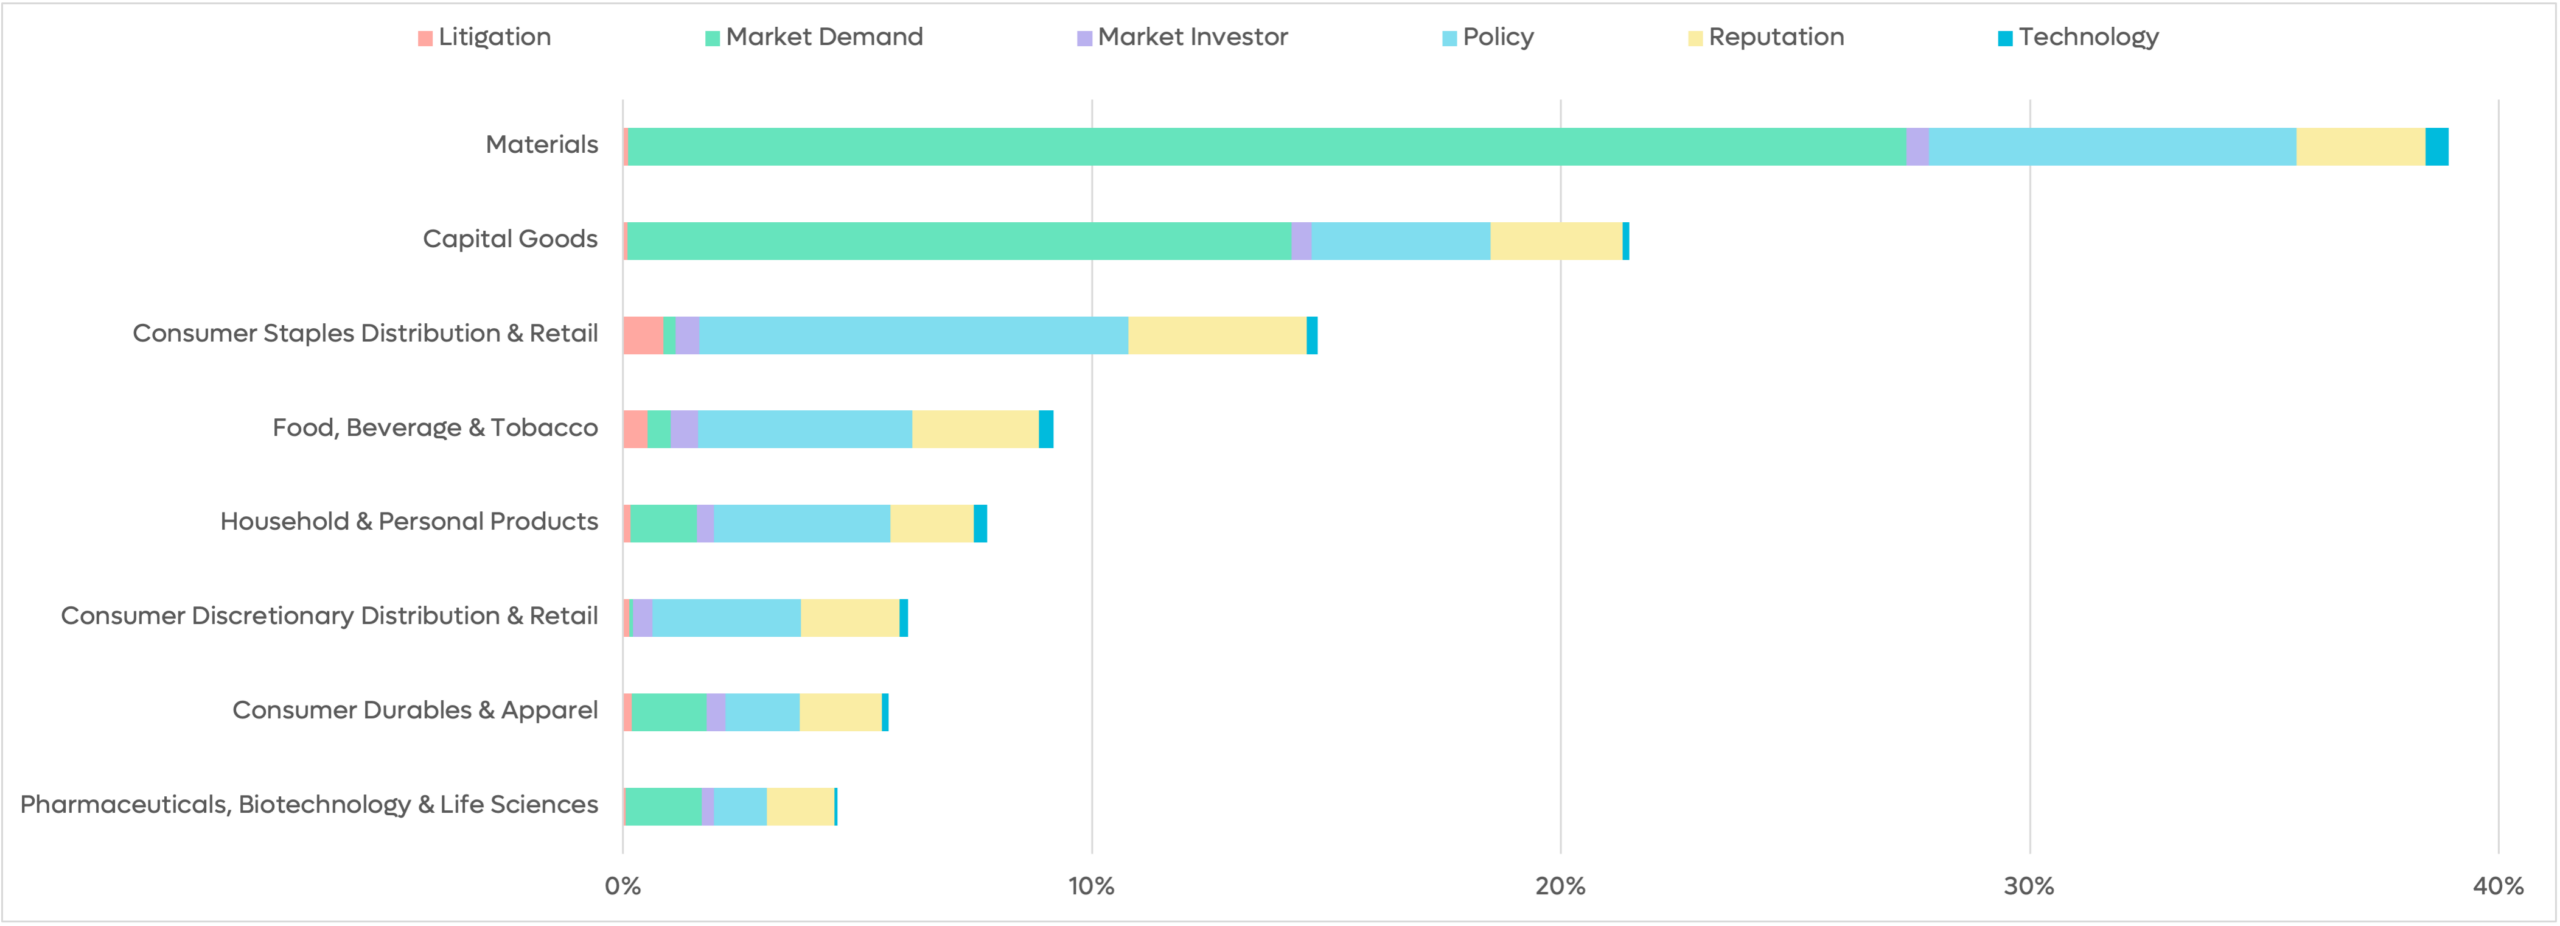This screenshot has height=926, width=2560.
Task: Click the Pharmaceuticals, Biotechnology & Life Sciences label
Action: pos(309,805)
